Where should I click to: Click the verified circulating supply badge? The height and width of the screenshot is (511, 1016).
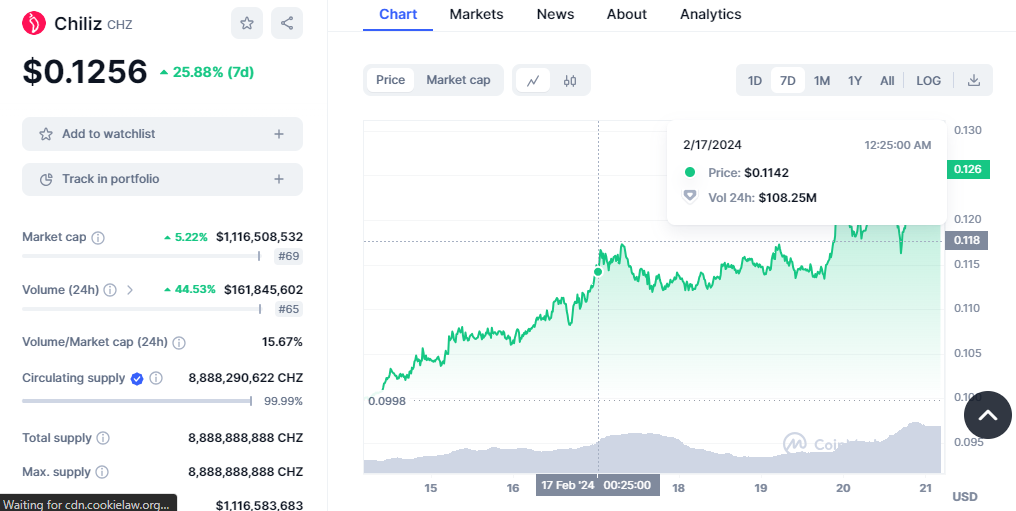pos(137,379)
